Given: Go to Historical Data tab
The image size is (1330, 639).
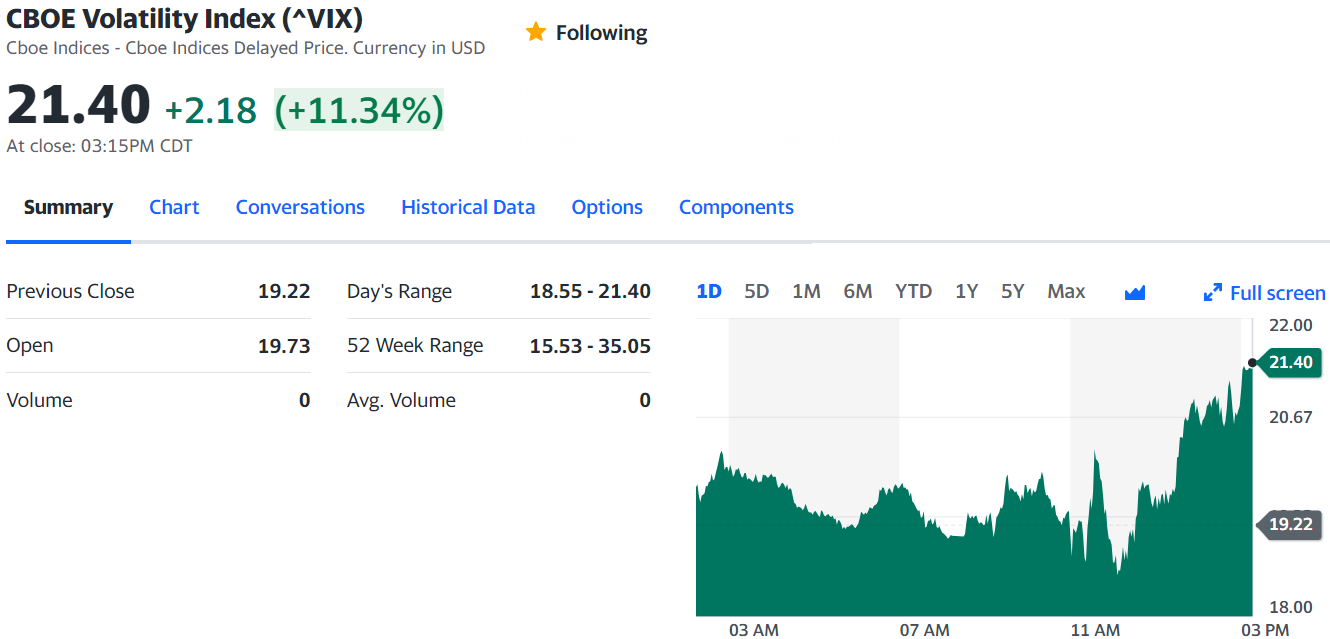Looking at the screenshot, I should [468, 207].
